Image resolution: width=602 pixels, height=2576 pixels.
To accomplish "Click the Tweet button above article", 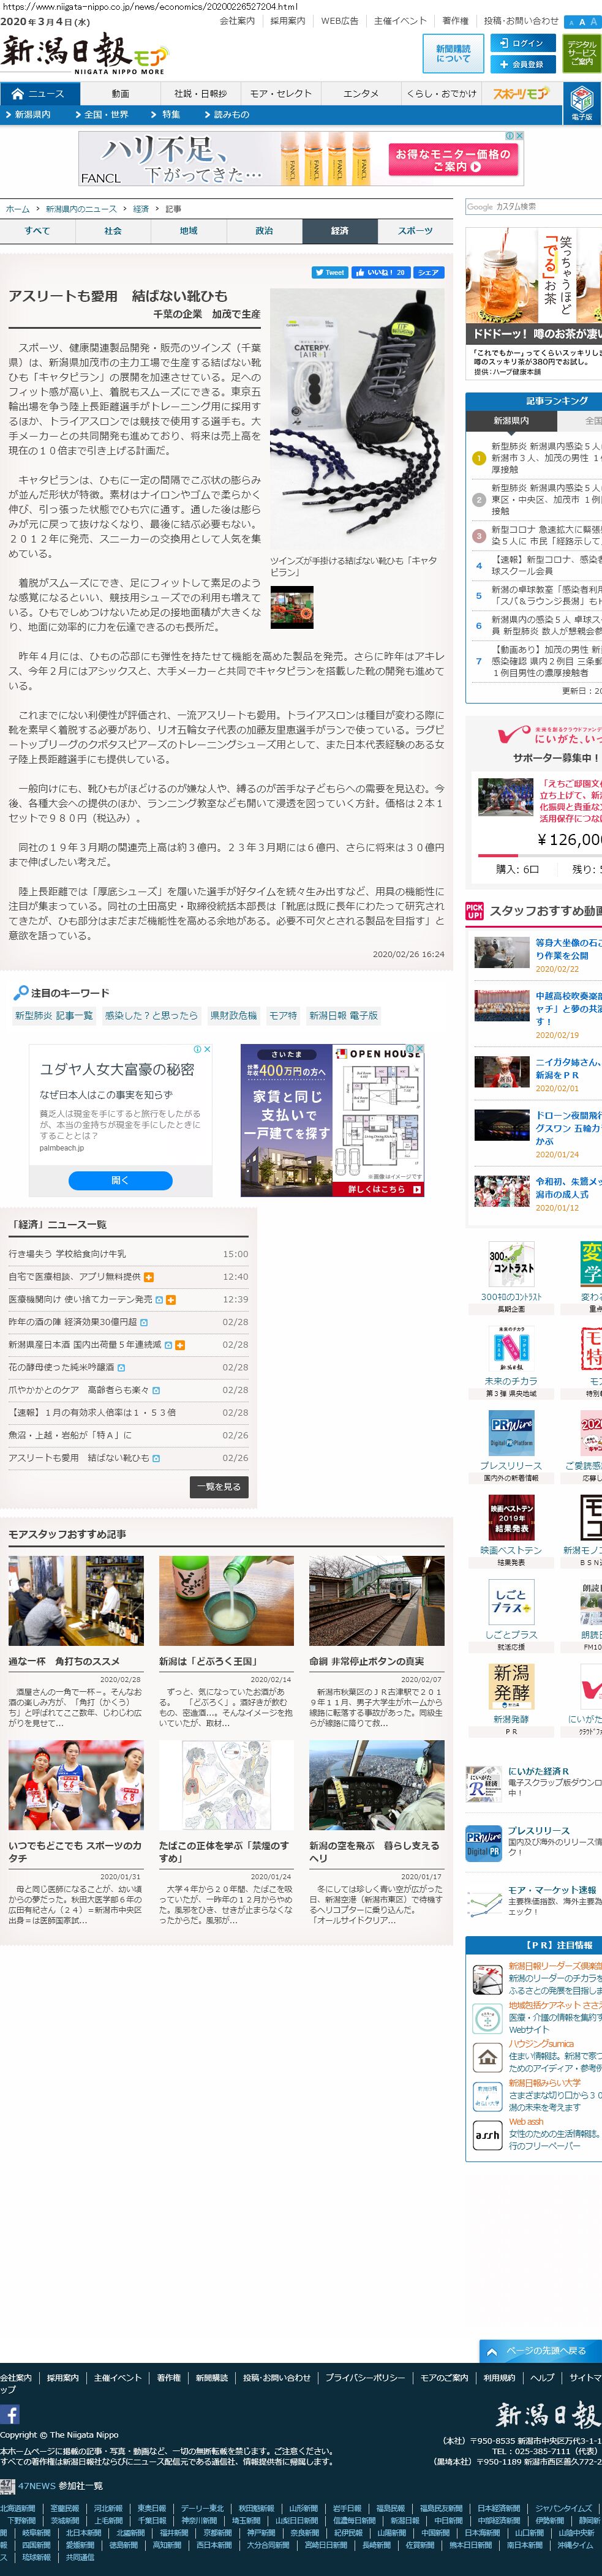I will (x=329, y=272).
